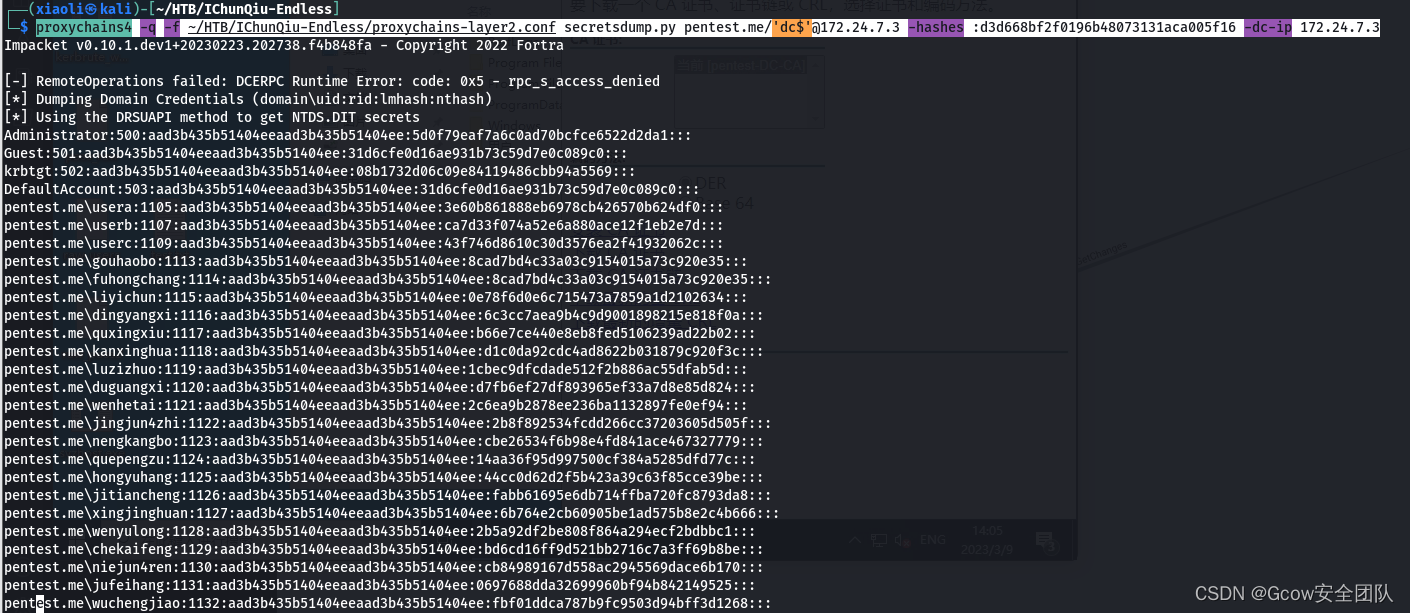The image size is (1410, 613).
Task: Click the jufeihang:1131 hash line
Action: click(x=380, y=585)
